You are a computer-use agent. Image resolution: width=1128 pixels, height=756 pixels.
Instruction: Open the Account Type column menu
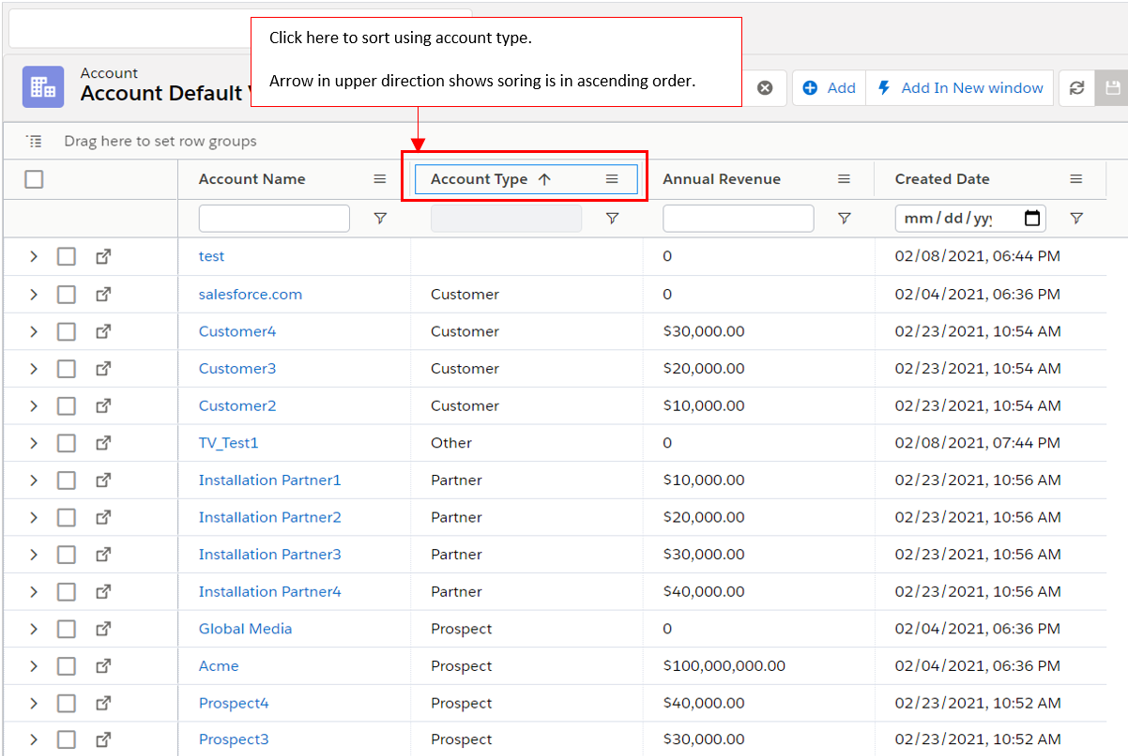pyautogui.click(x=612, y=179)
